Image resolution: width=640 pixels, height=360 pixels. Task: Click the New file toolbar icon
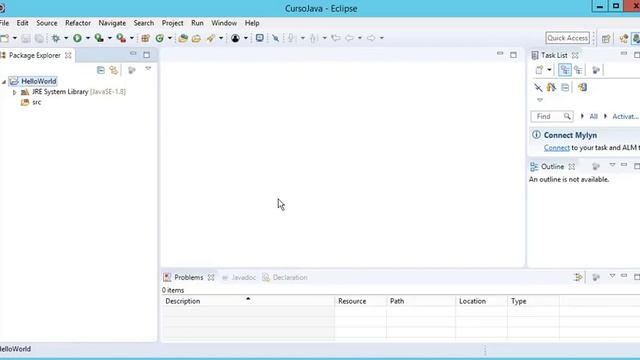(4, 38)
